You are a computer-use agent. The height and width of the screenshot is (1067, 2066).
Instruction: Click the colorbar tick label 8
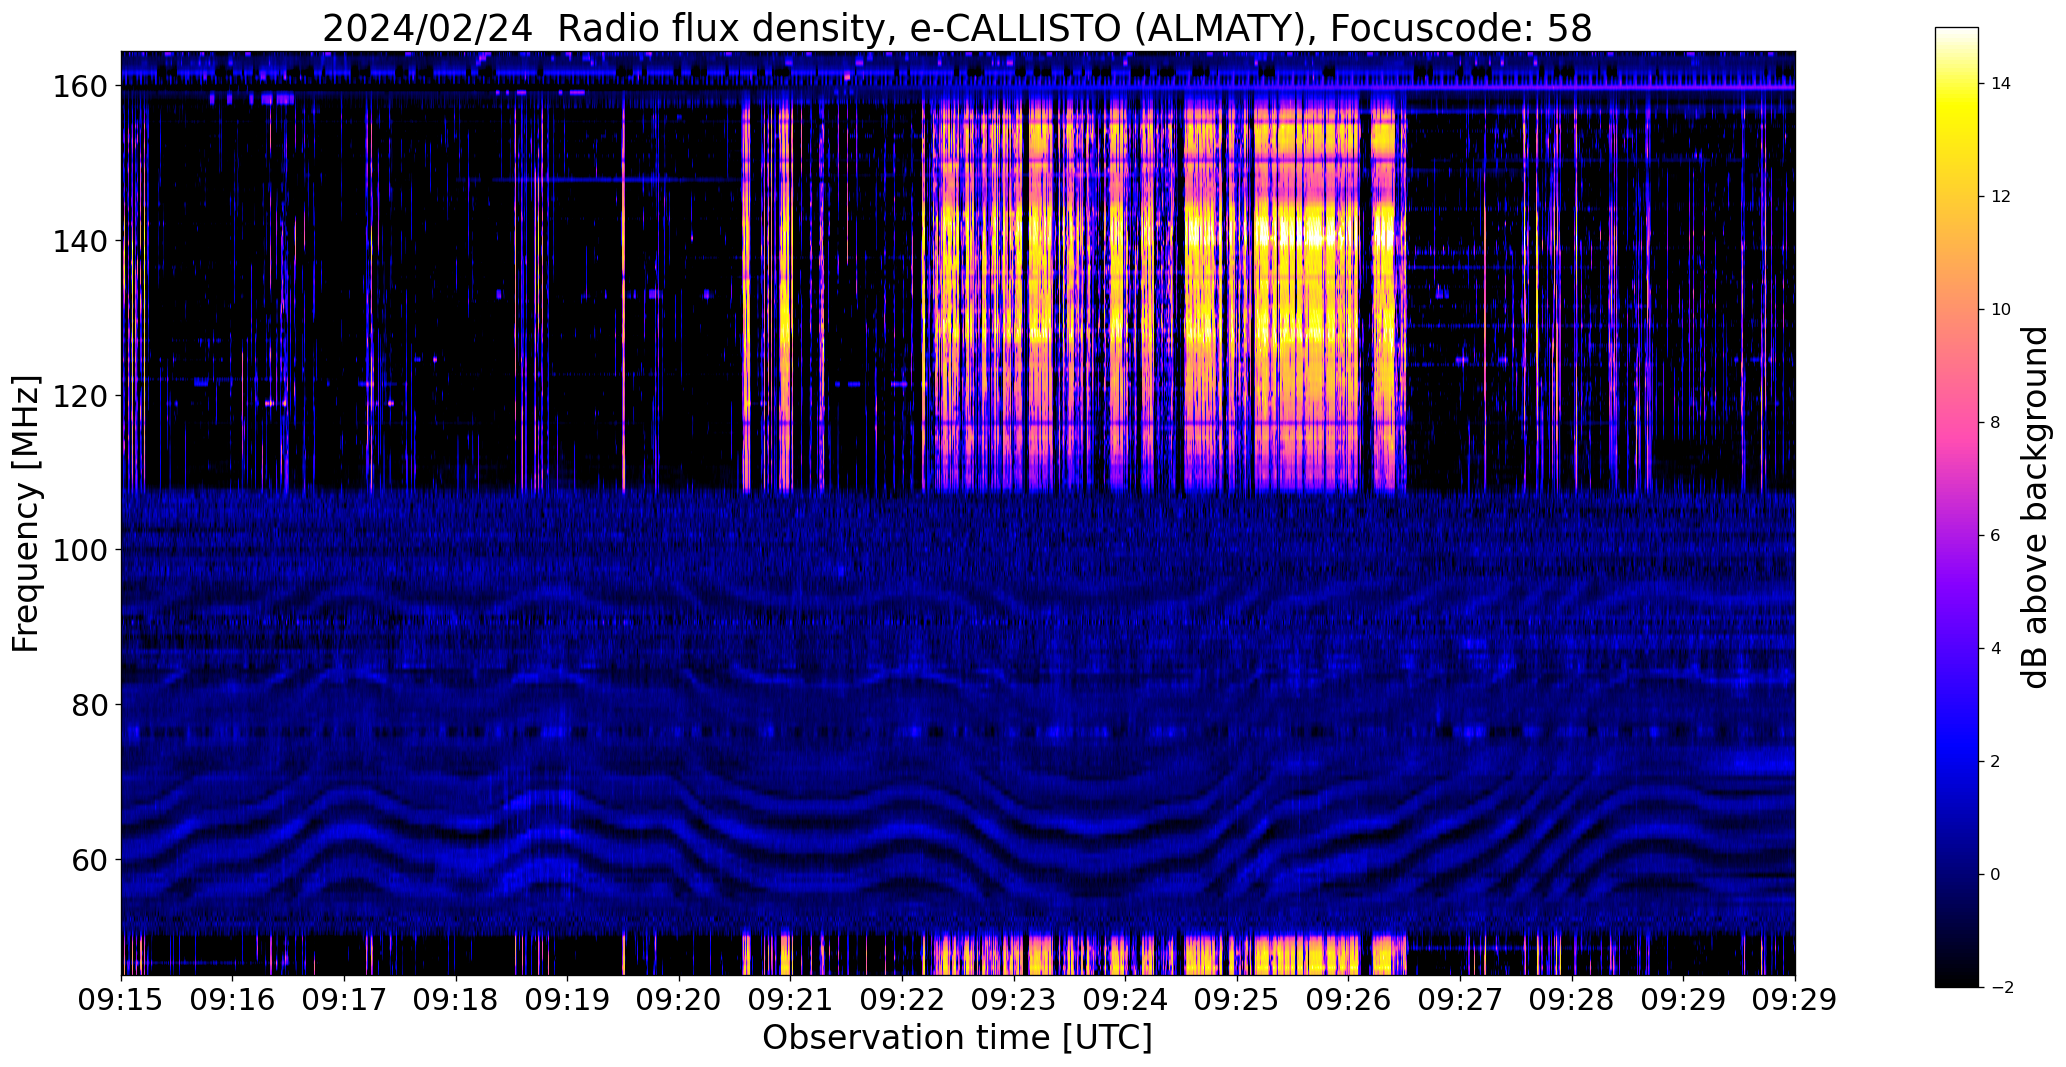click(1995, 423)
